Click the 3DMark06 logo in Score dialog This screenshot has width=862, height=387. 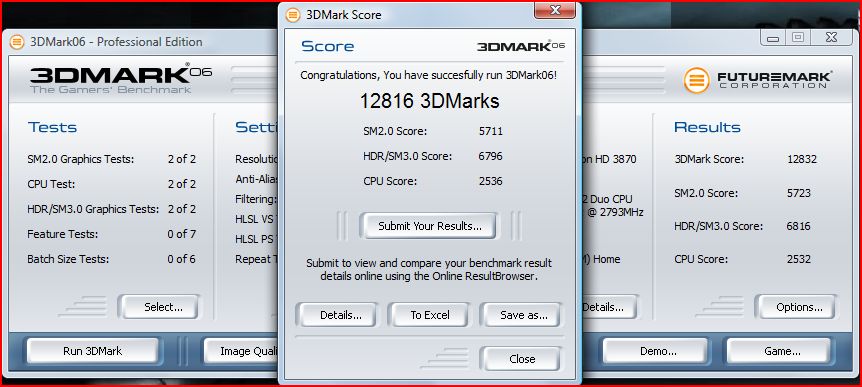521,46
